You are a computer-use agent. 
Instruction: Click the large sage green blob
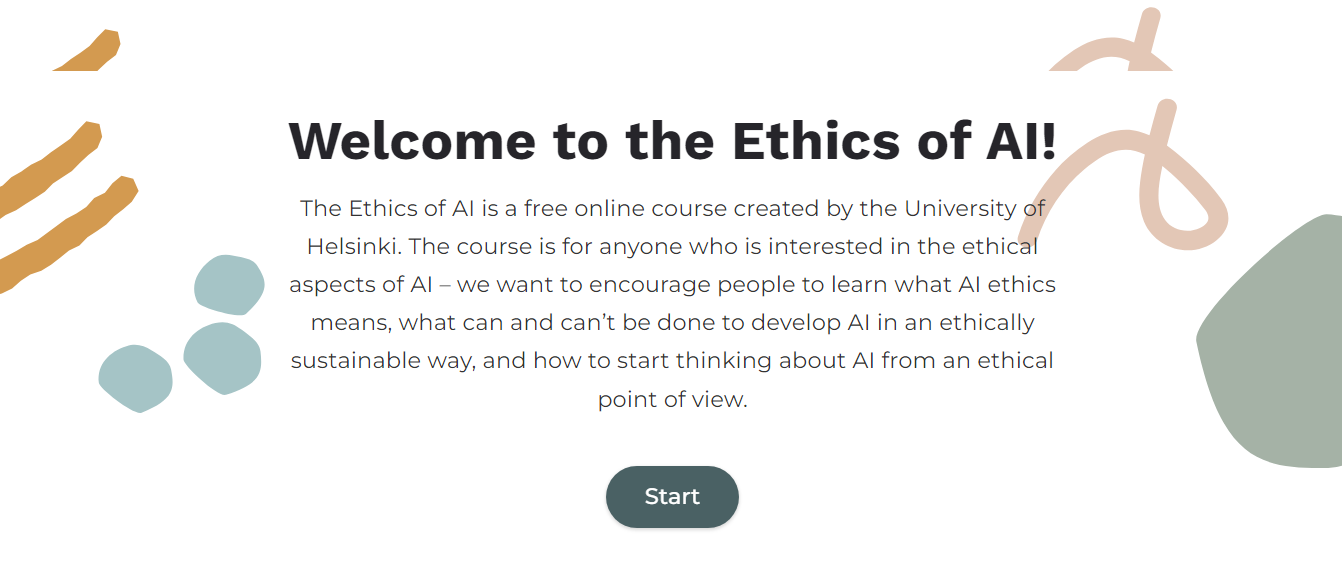coord(1280,350)
